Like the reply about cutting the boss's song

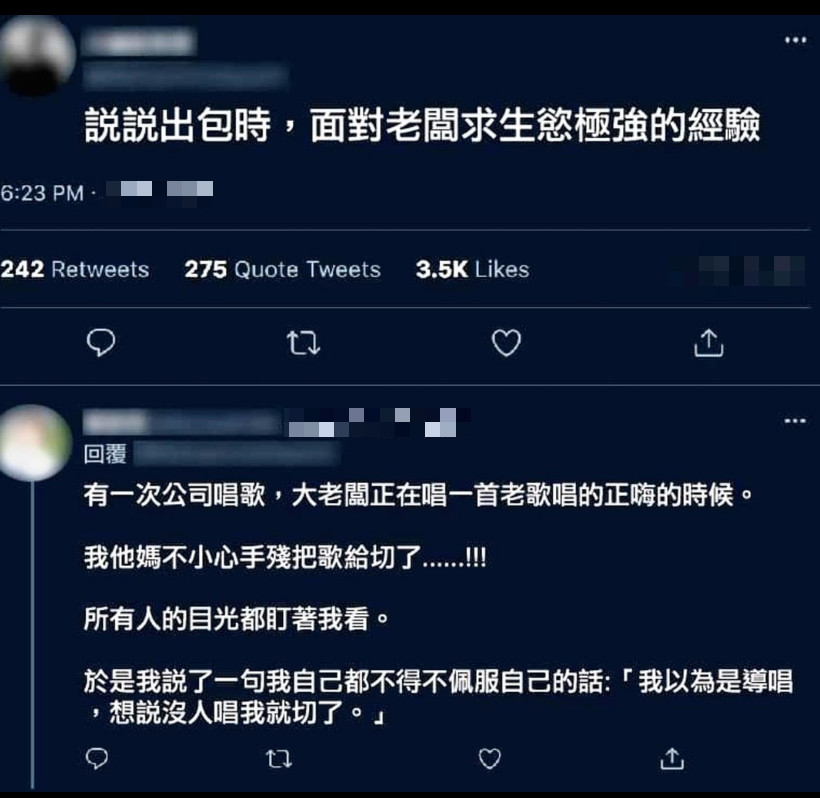(x=490, y=759)
